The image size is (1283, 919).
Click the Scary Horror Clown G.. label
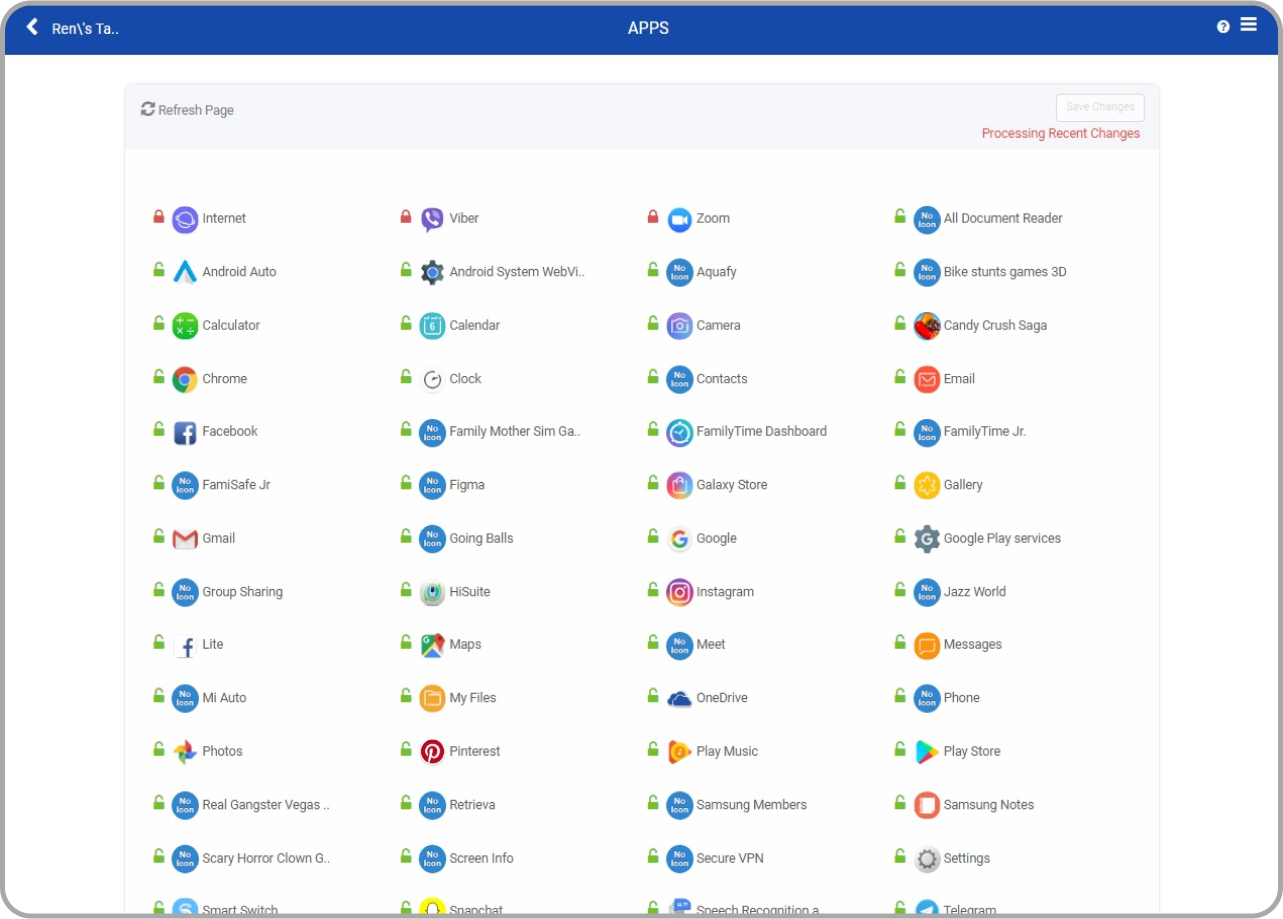pos(266,858)
